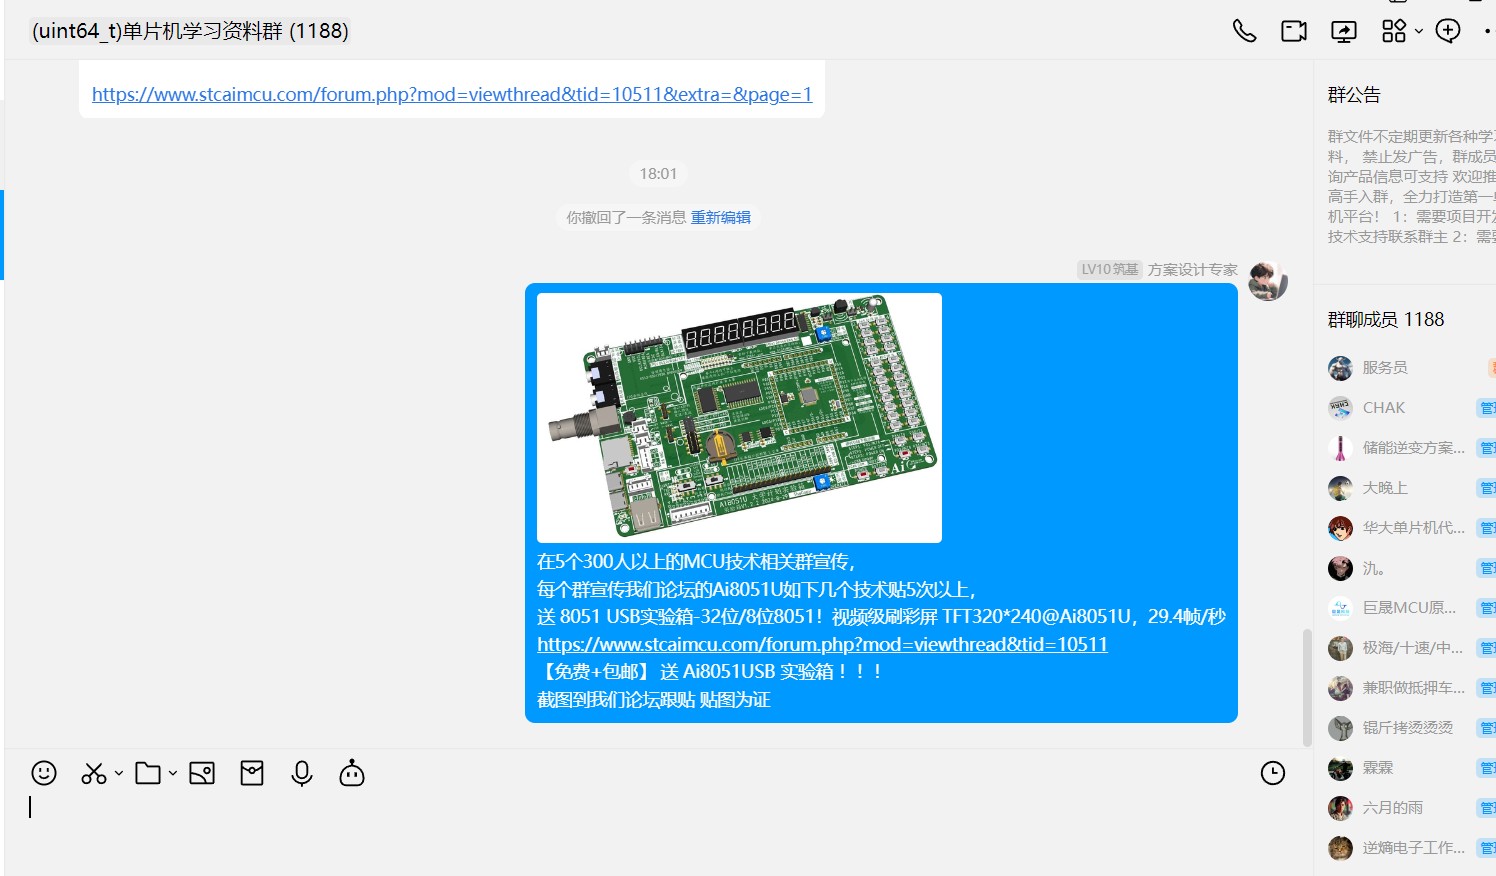Image resolution: width=1496 pixels, height=876 pixels.
Task: Click the avatar of member 极海/十速/中...
Action: click(x=1341, y=648)
